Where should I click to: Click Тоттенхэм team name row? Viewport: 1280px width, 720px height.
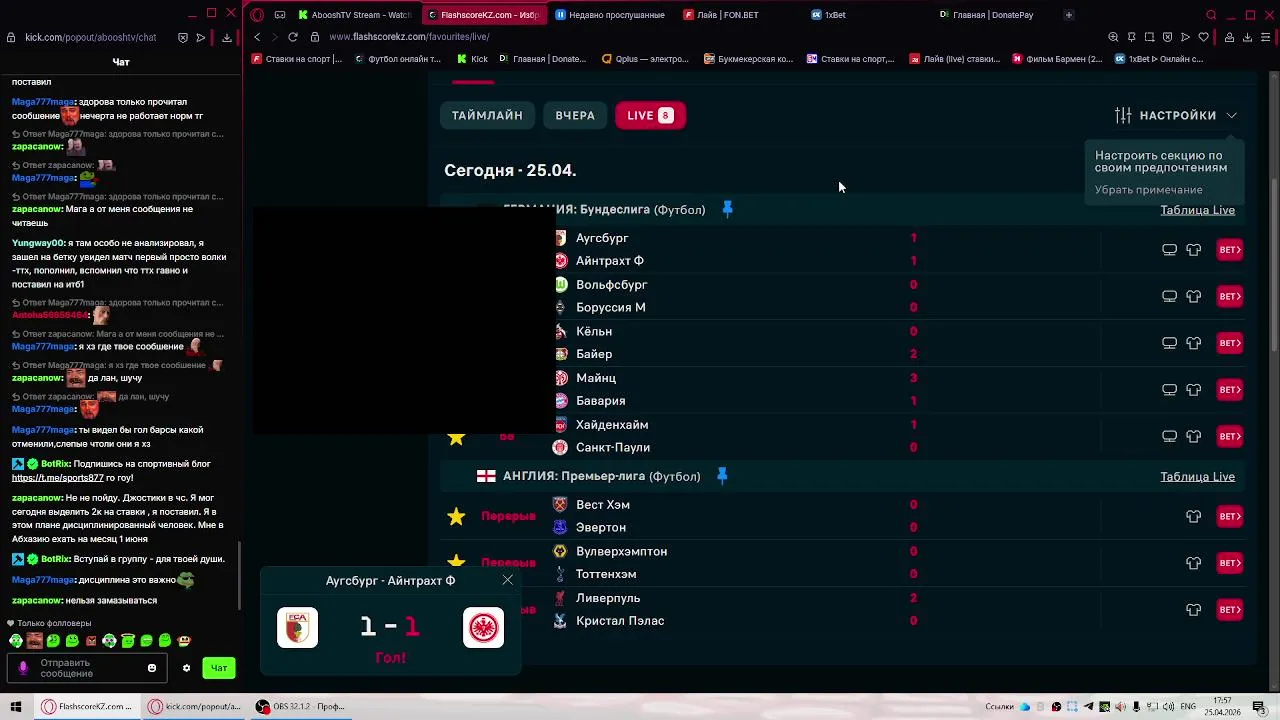pos(606,574)
